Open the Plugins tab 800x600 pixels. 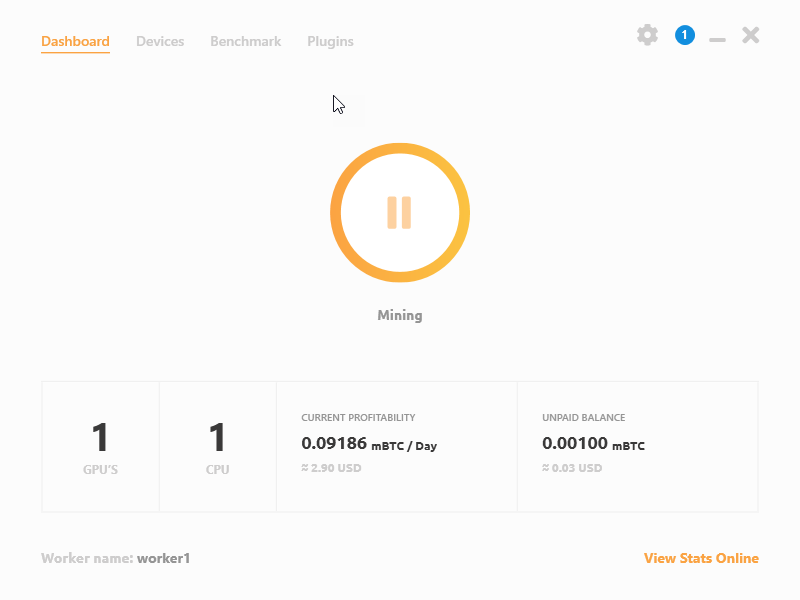click(330, 41)
